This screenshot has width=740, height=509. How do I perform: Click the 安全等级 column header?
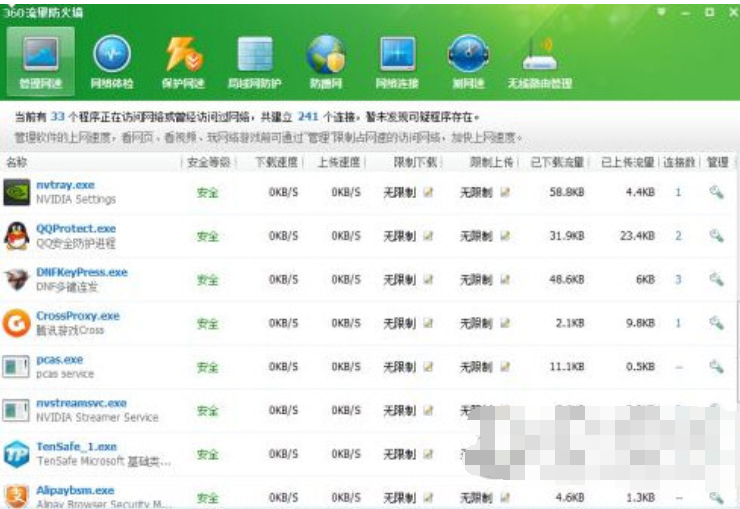(208, 162)
